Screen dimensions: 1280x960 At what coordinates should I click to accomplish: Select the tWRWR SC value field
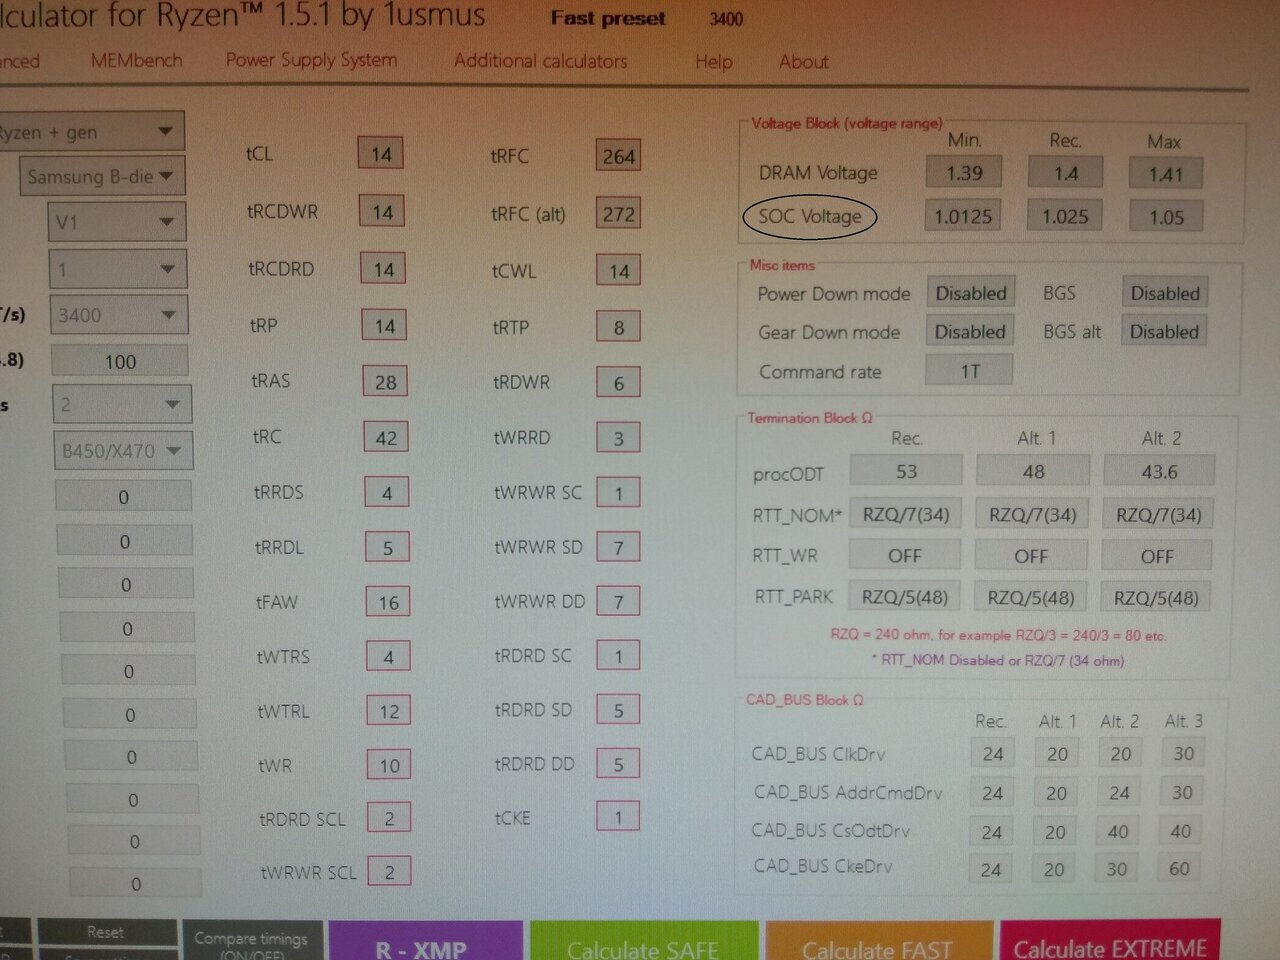pos(618,493)
